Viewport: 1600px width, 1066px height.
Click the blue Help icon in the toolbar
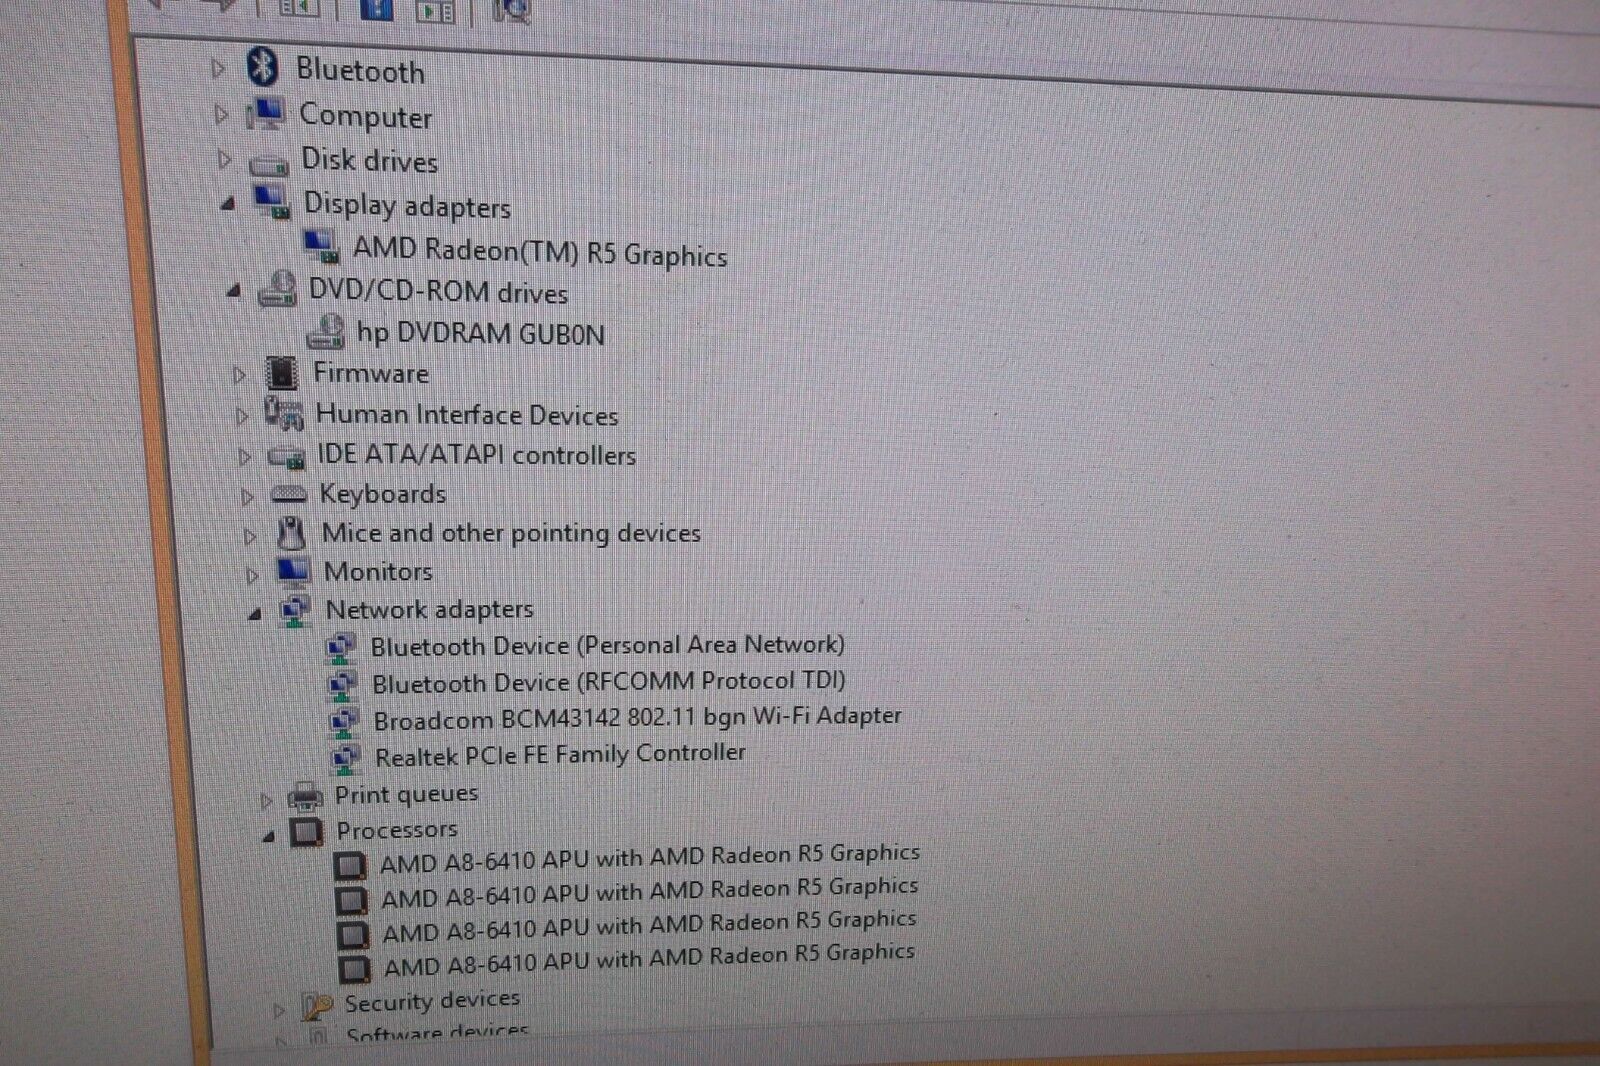pyautogui.click(x=375, y=10)
